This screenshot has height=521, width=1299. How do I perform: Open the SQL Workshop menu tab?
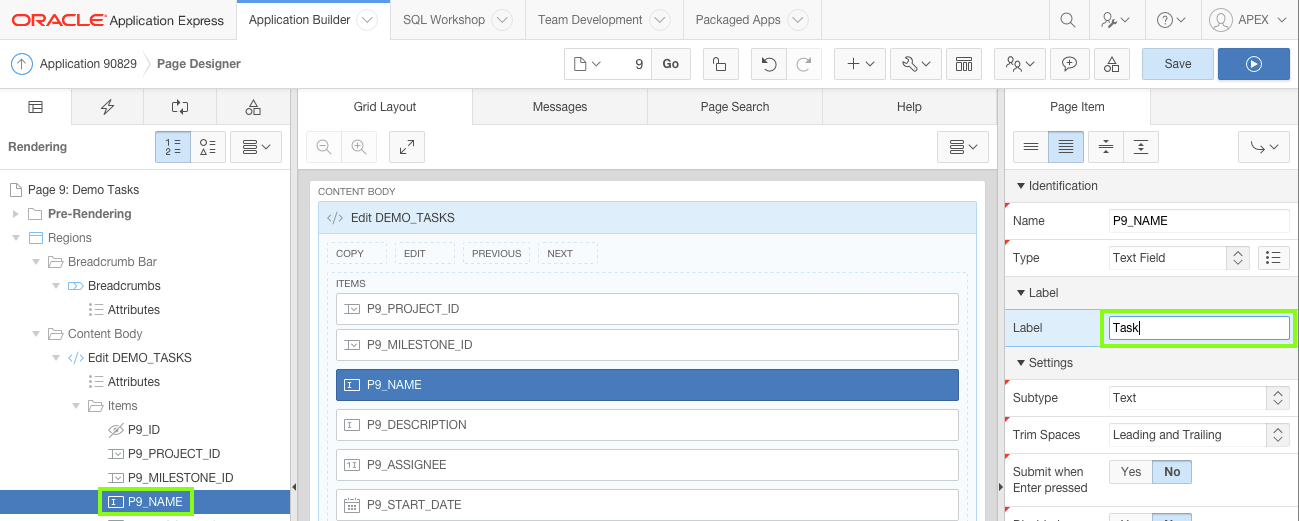click(x=444, y=20)
